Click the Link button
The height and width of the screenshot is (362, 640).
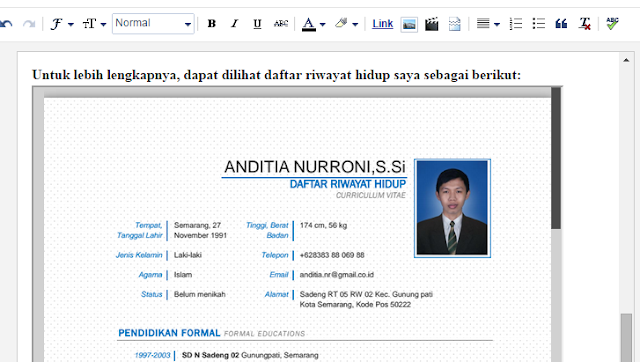point(382,24)
